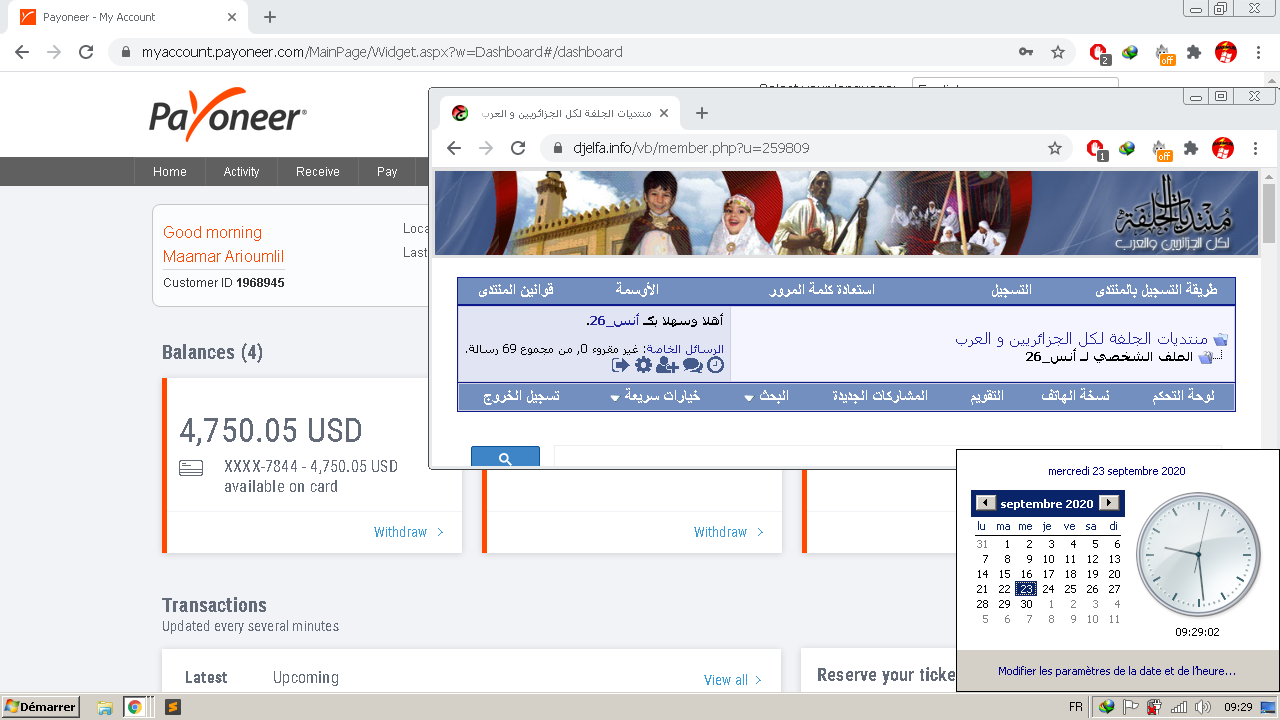The height and width of the screenshot is (720, 1280).
Task: Click the استعادة كلمة المرور password recovery link
Action: point(822,291)
